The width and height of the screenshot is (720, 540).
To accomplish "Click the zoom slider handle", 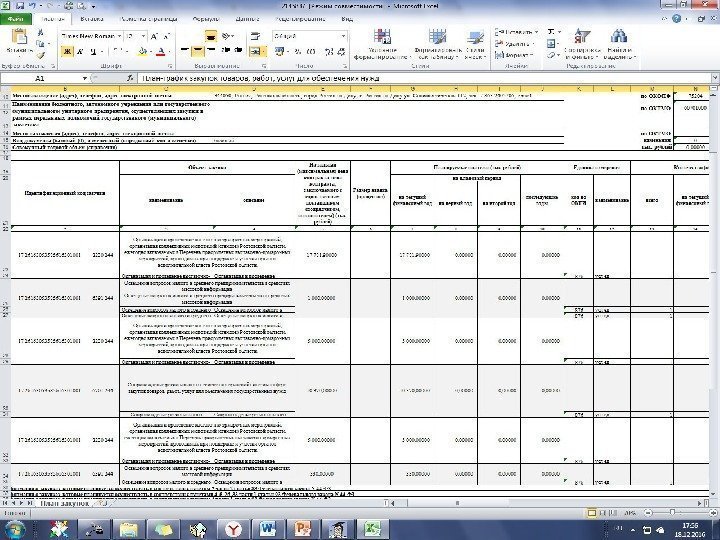I will click(672, 512).
